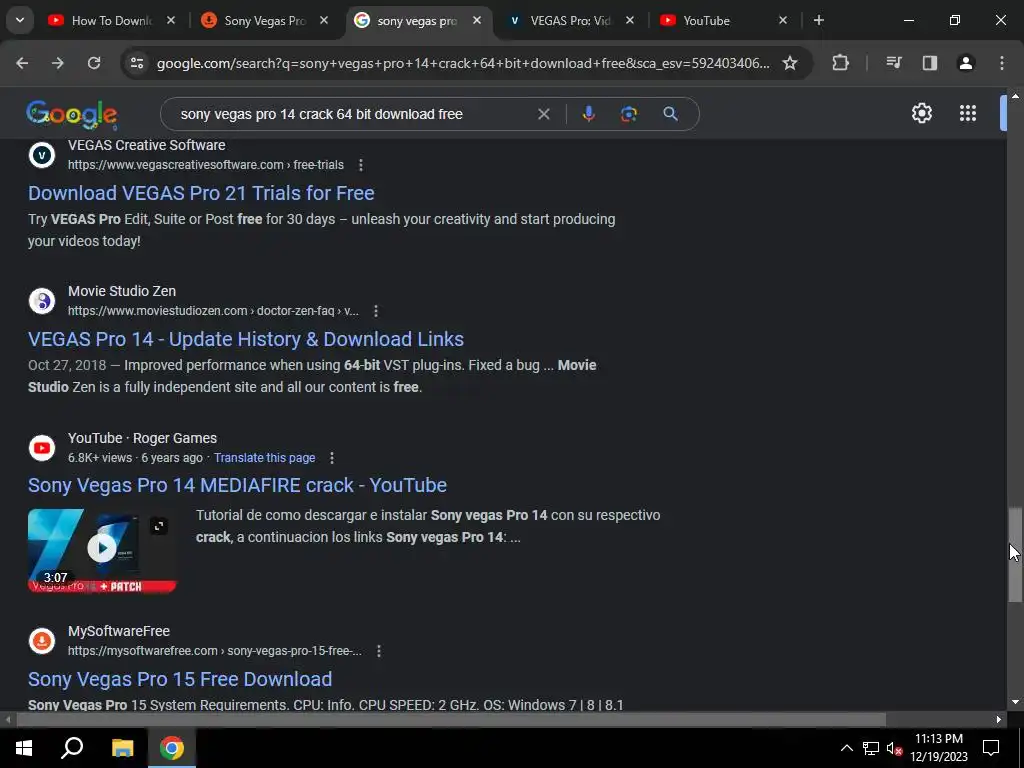Click the Movie Studio Zen favicon
Screen dimensions: 1024x768
coord(42,302)
